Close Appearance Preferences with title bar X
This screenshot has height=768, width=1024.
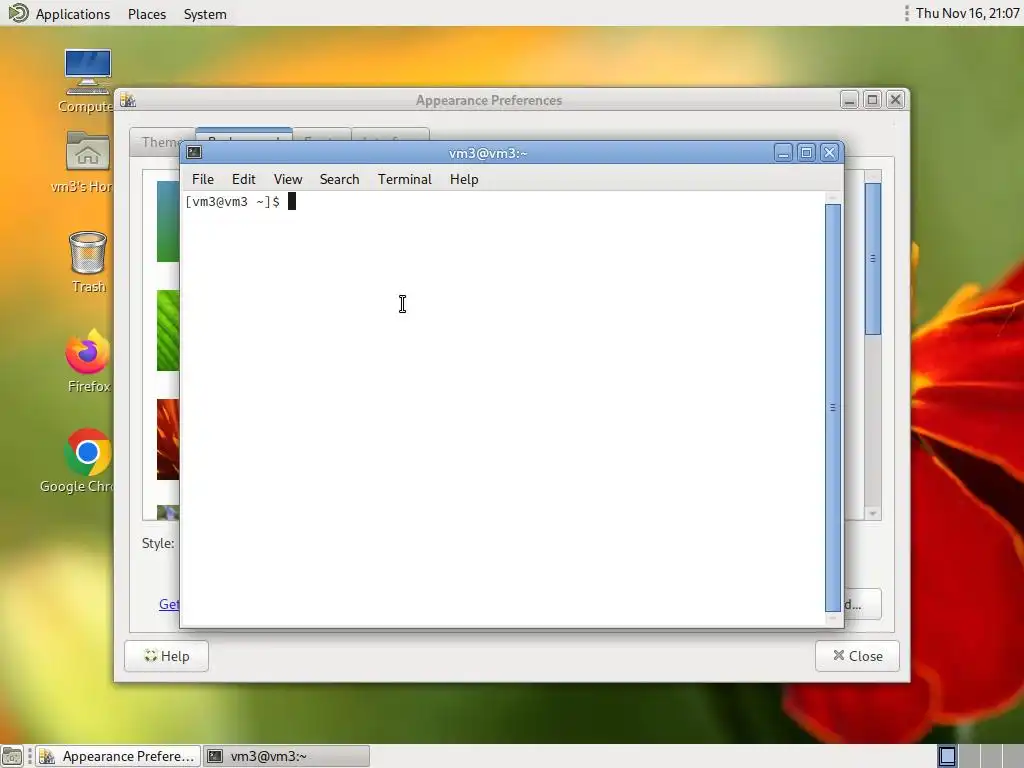pyautogui.click(x=895, y=100)
